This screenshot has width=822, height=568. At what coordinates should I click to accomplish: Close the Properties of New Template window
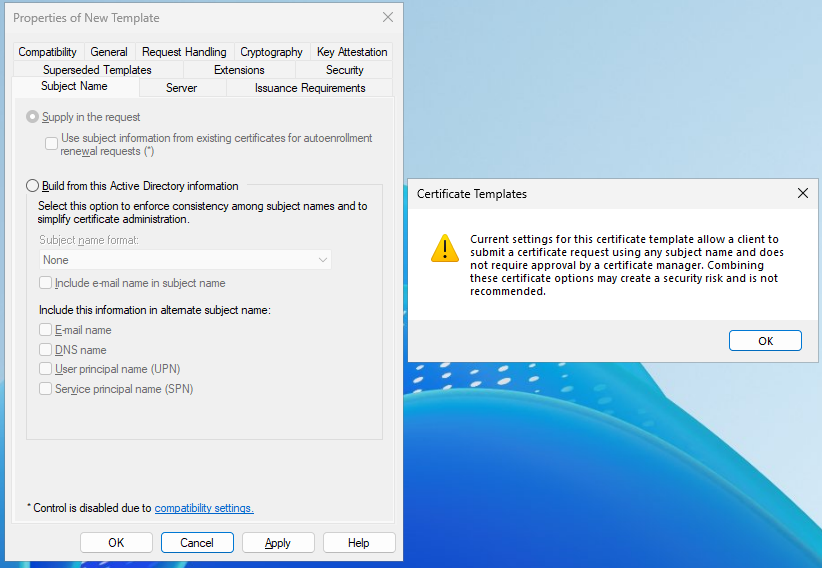[388, 17]
